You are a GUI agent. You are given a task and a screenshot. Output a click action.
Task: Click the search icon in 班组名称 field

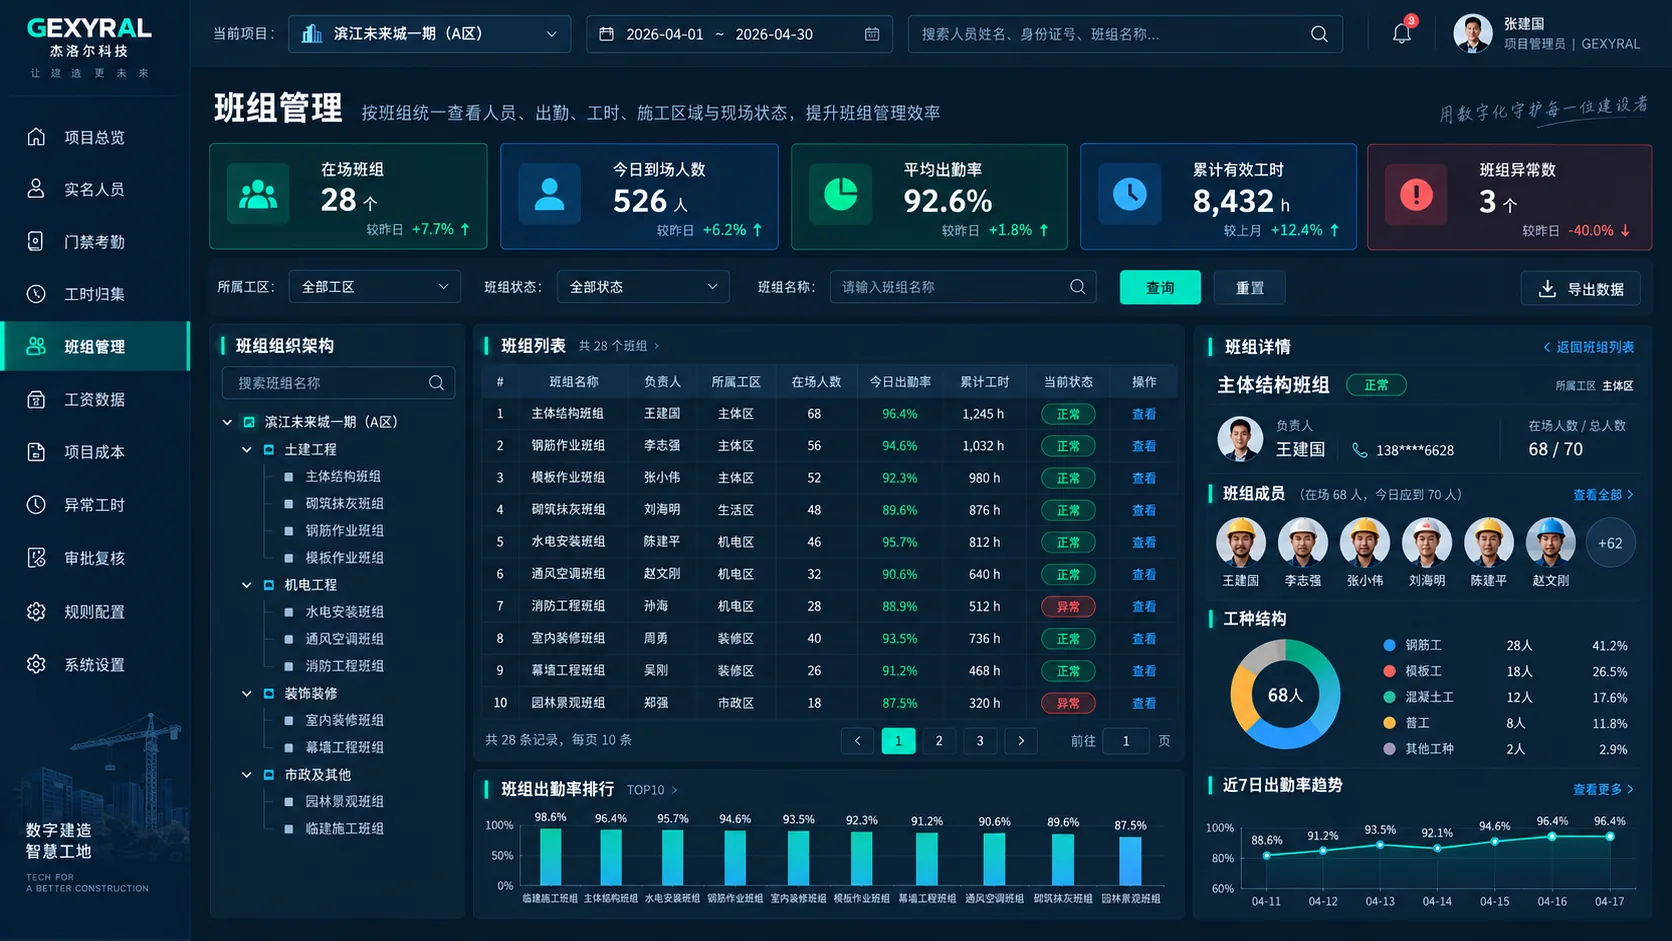pos(1077,287)
